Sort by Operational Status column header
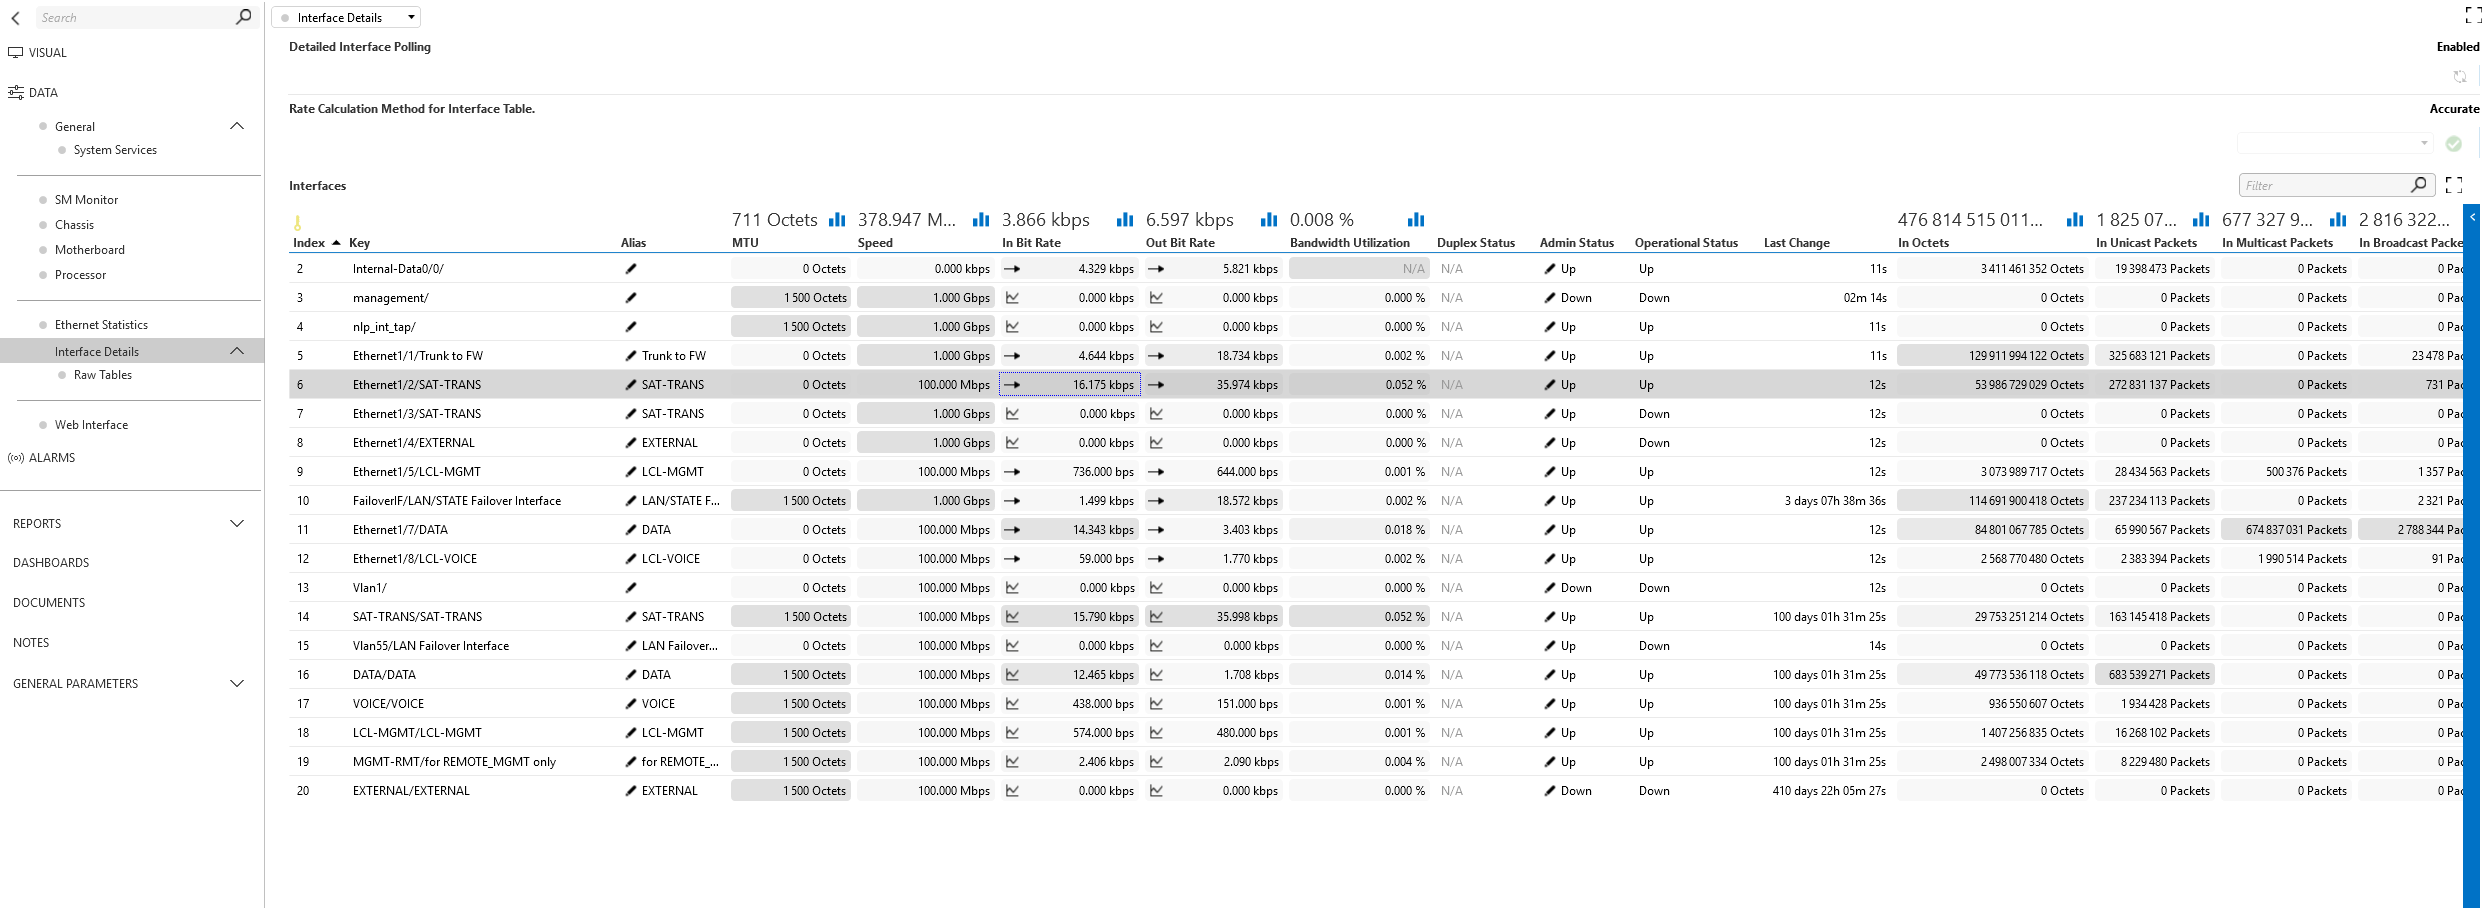This screenshot has height=908, width=2485. pyautogui.click(x=1686, y=243)
